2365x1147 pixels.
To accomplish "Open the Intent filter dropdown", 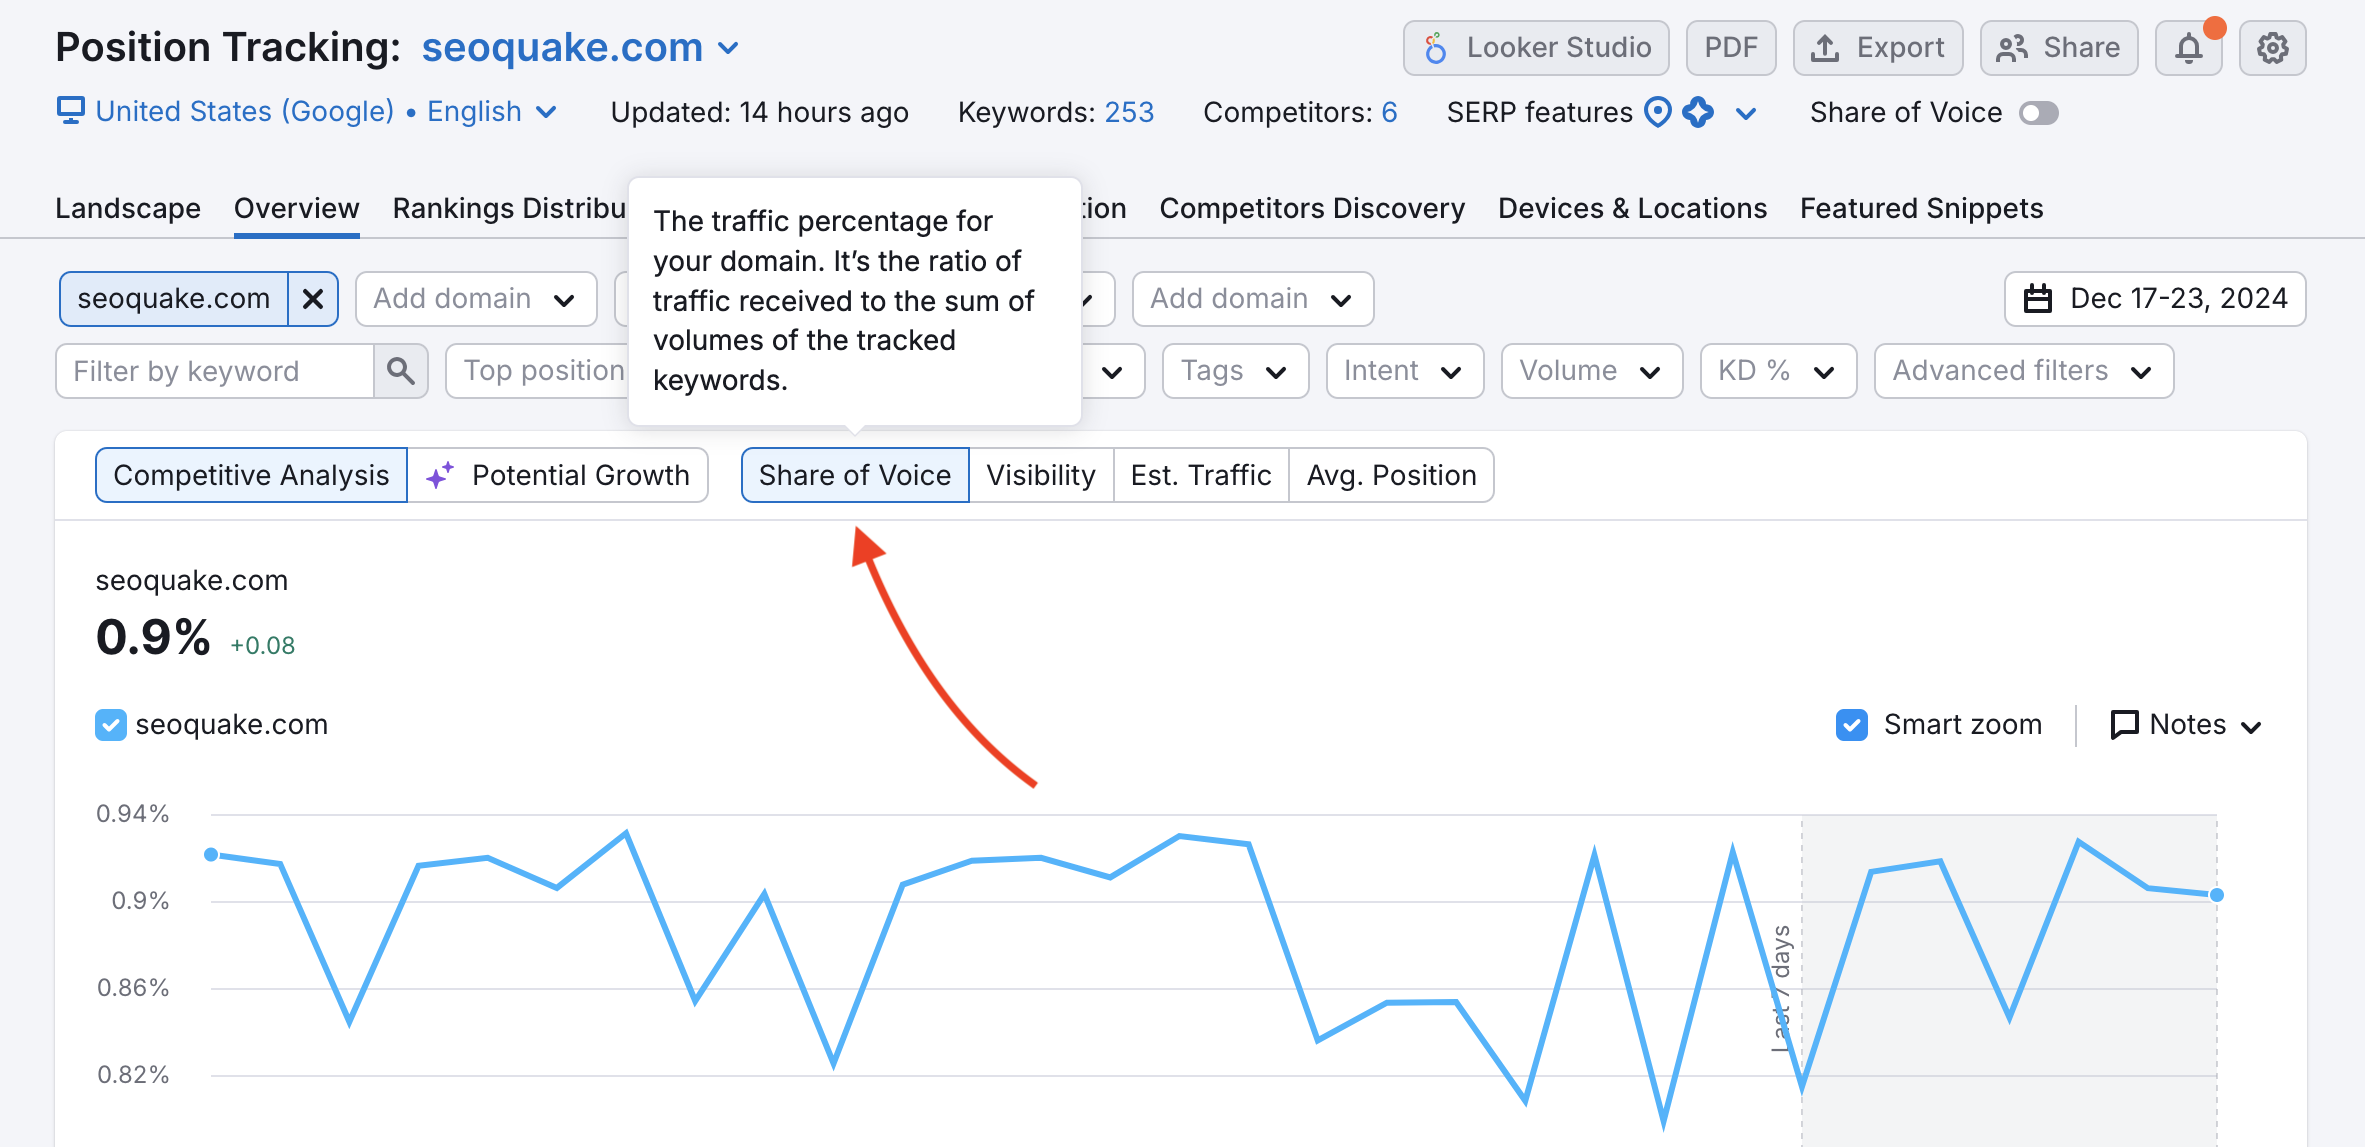I will 1404,370.
